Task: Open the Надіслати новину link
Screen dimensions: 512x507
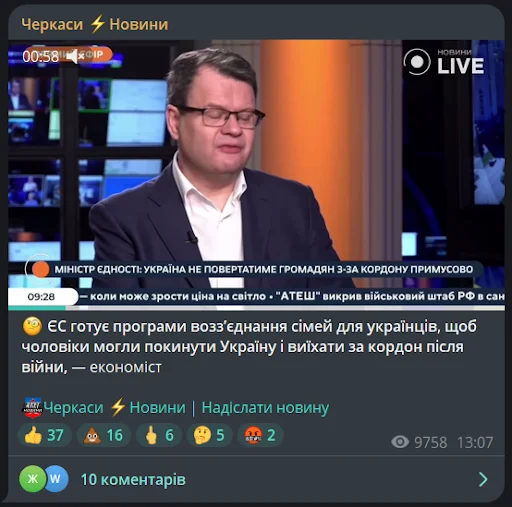Action: coord(265,408)
